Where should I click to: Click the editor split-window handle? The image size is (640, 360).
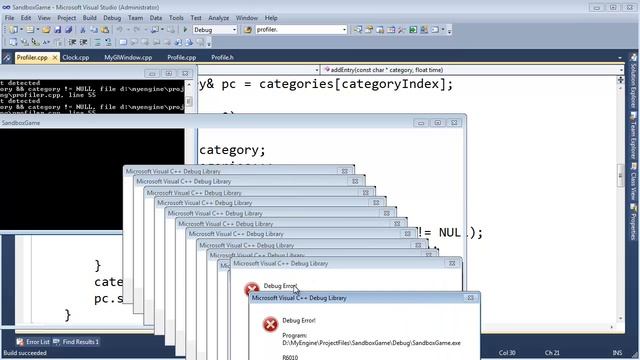620,80
